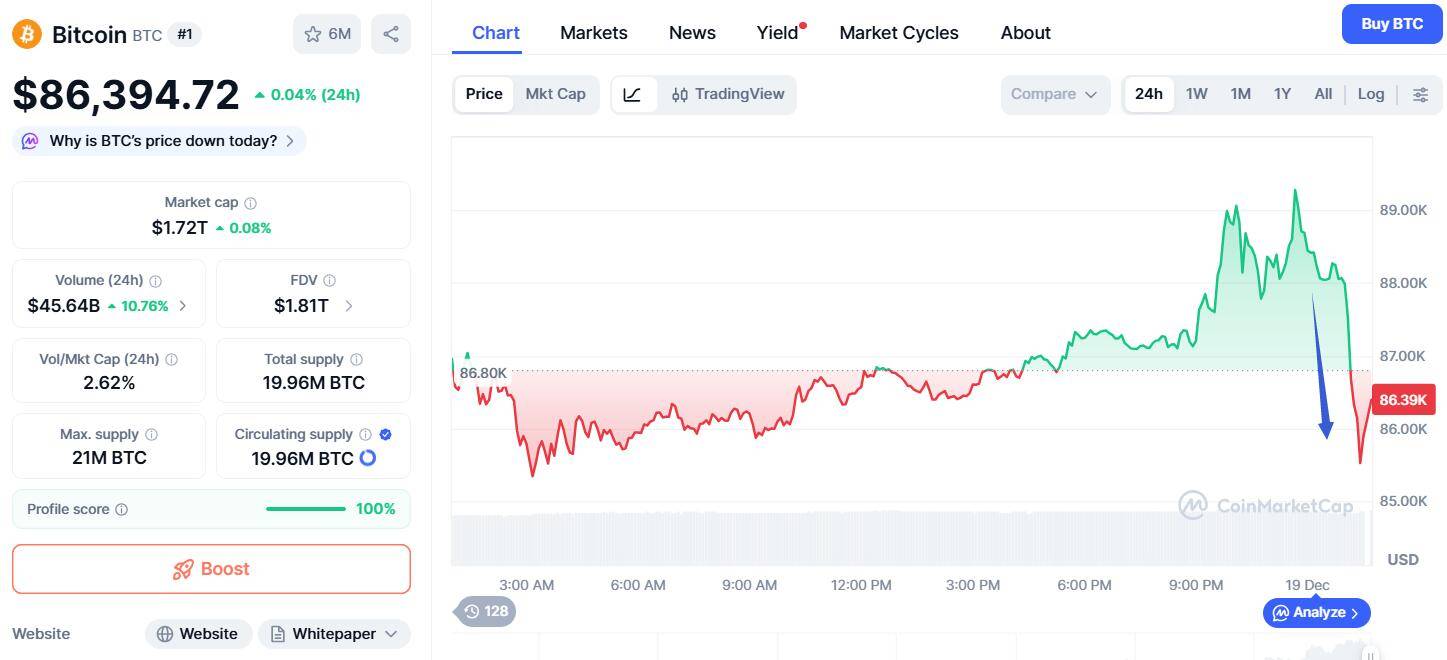The width and height of the screenshot is (1447, 660).
Task: Click the star watchlist icon
Action: coord(313,34)
